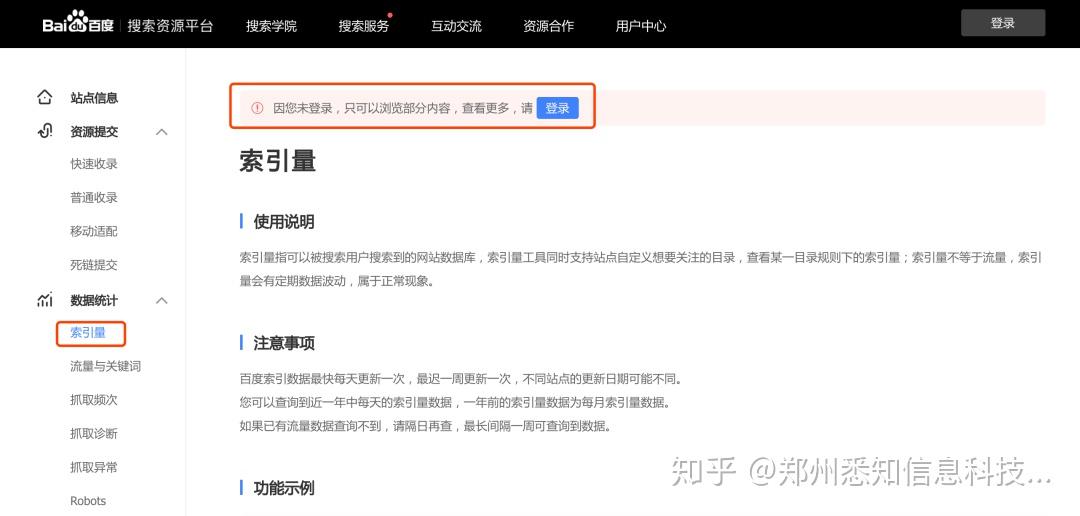Screen dimensions: 1080x516
Task: Click paragraph starting 索引量指可以被搜索用户
Action: pyautogui.click(x=641, y=269)
